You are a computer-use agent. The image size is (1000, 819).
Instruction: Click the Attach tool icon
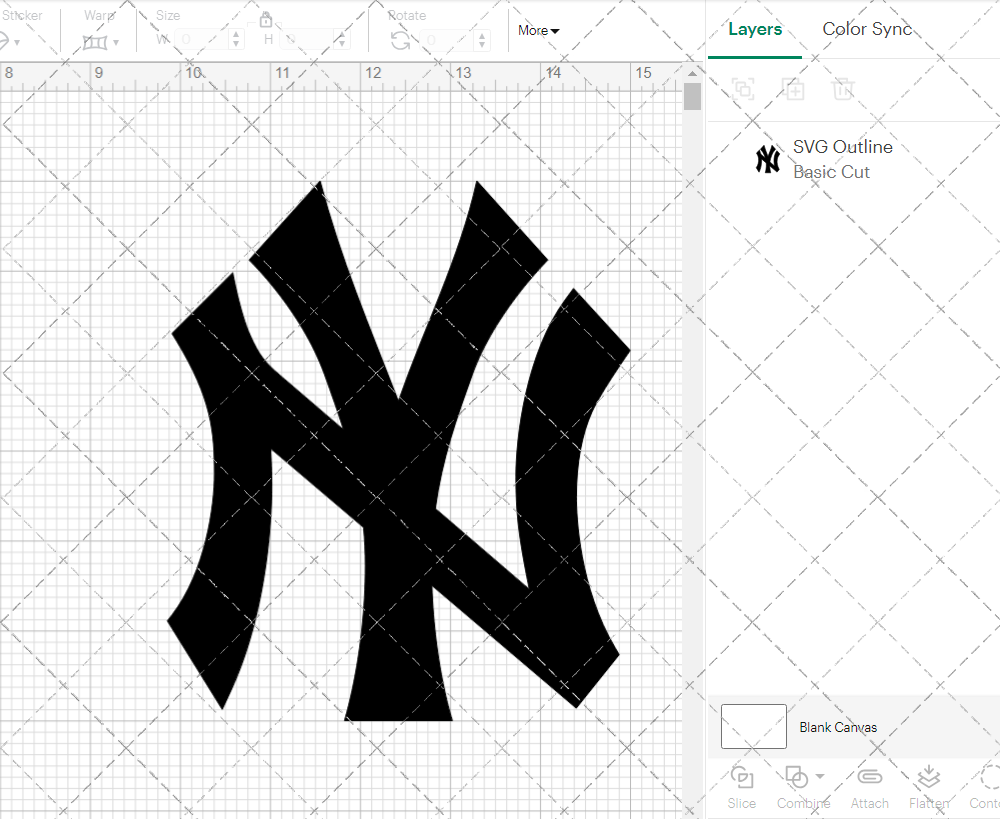[x=869, y=777]
